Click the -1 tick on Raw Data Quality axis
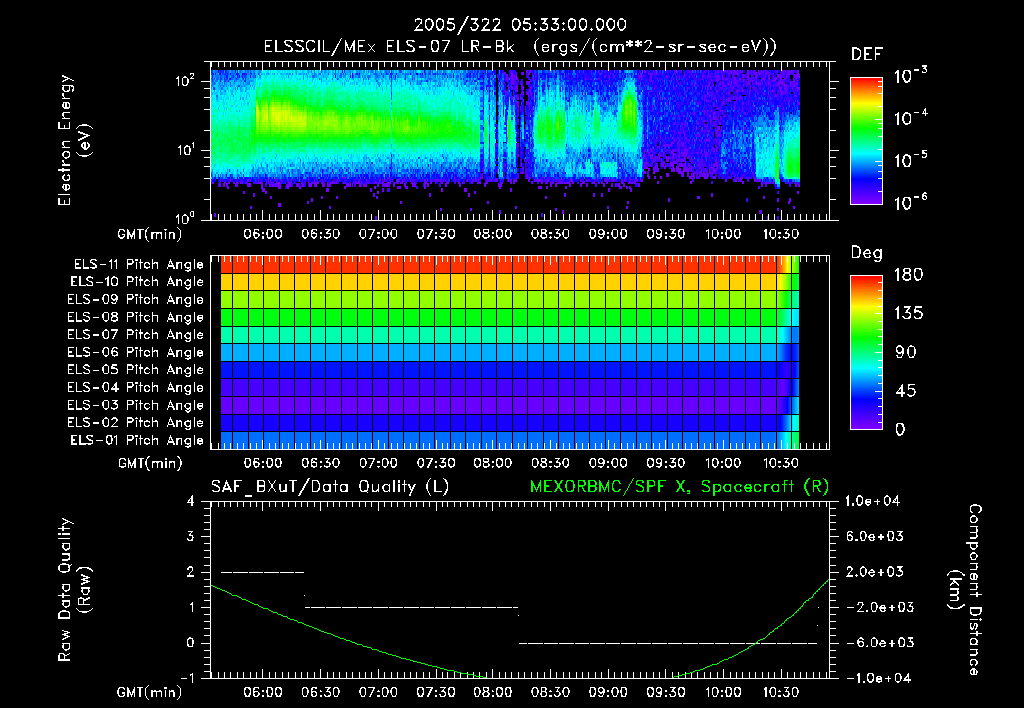 click(187, 678)
